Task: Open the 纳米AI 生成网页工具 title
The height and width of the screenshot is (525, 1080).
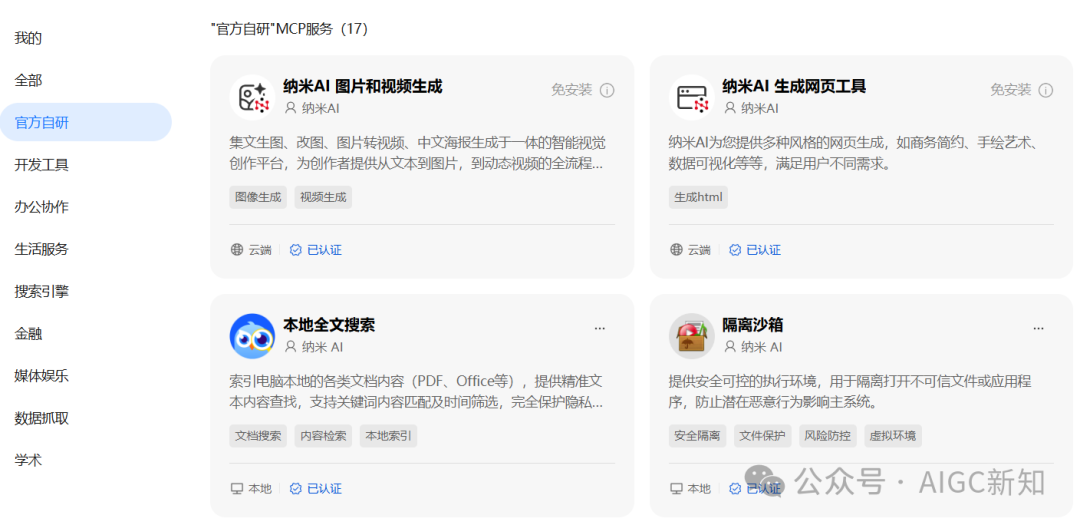Action: pos(794,86)
